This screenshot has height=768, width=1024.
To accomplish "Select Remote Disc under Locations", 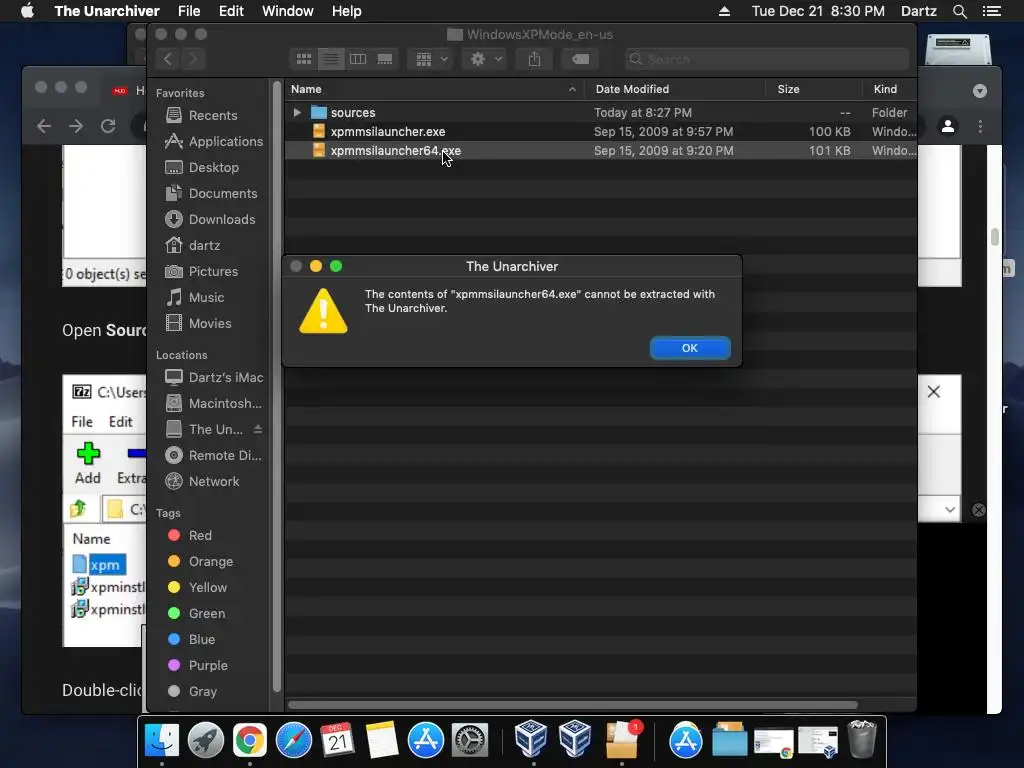I will [x=213, y=455].
